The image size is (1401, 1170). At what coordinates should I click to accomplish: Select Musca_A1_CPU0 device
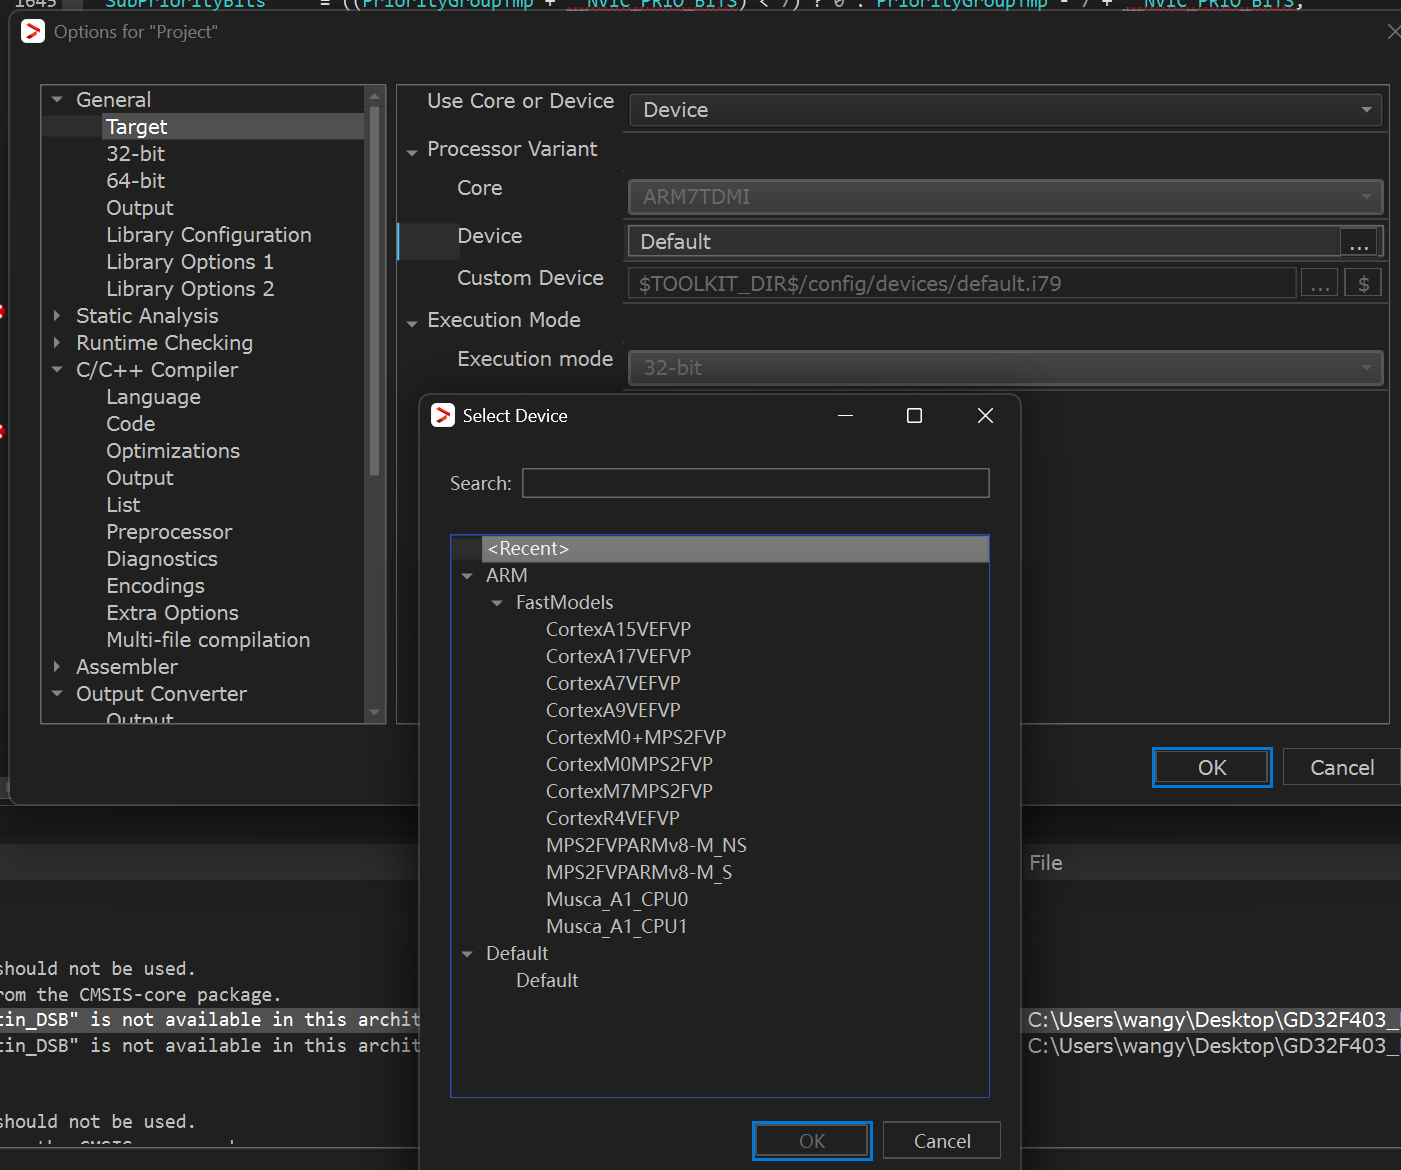click(x=617, y=900)
